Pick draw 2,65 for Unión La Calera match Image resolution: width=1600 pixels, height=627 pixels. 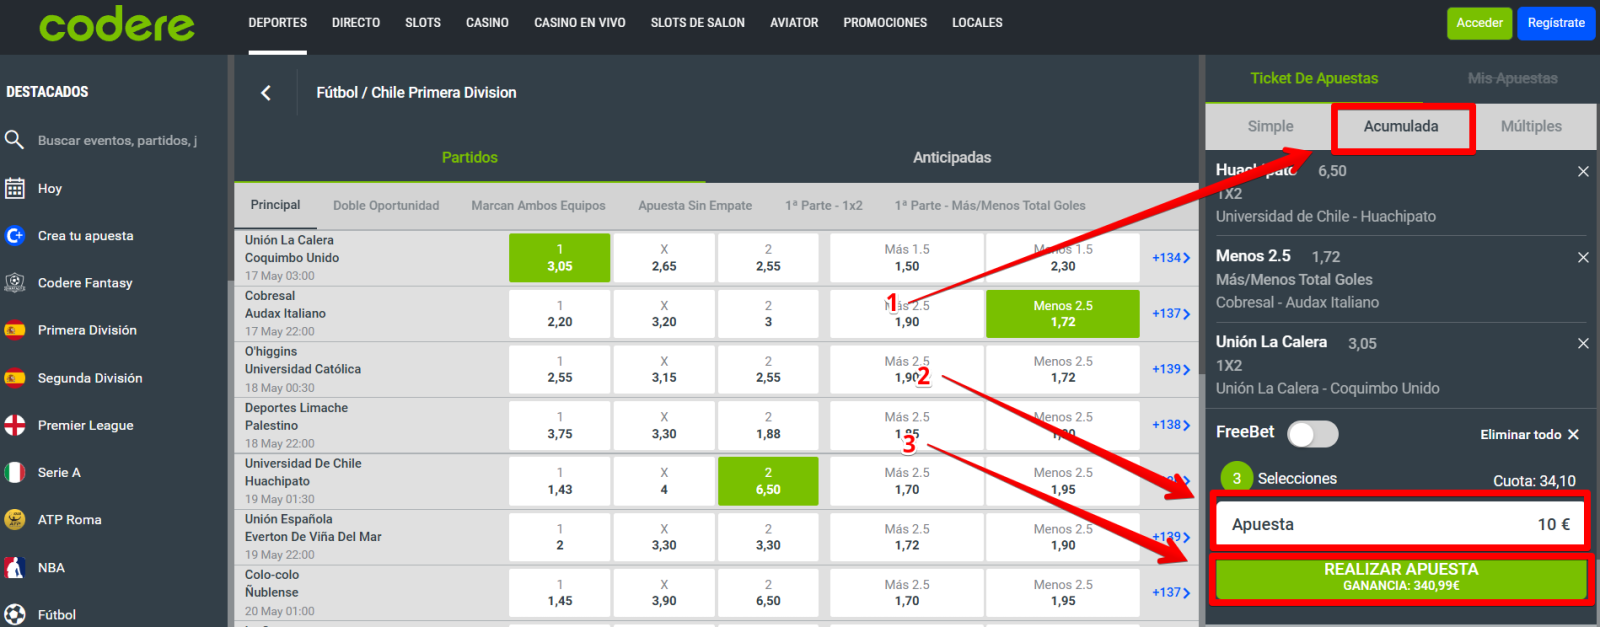click(x=664, y=258)
